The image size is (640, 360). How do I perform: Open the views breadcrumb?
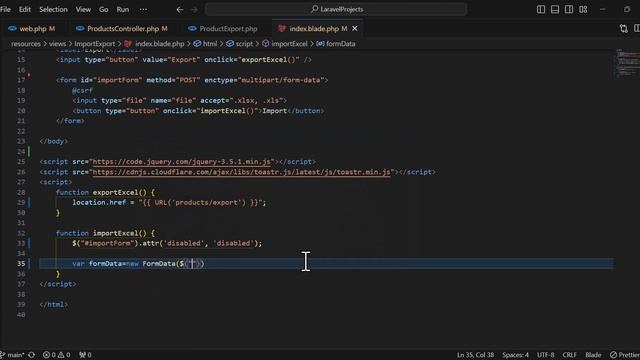point(57,44)
